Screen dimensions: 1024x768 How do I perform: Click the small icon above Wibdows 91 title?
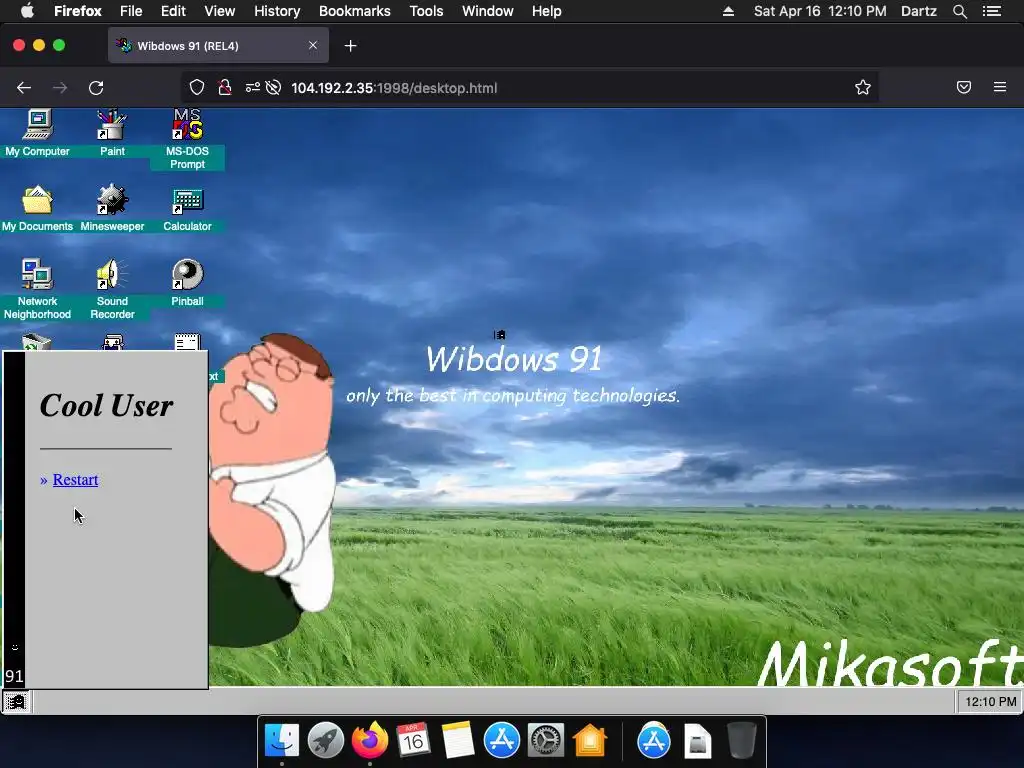[500, 334]
